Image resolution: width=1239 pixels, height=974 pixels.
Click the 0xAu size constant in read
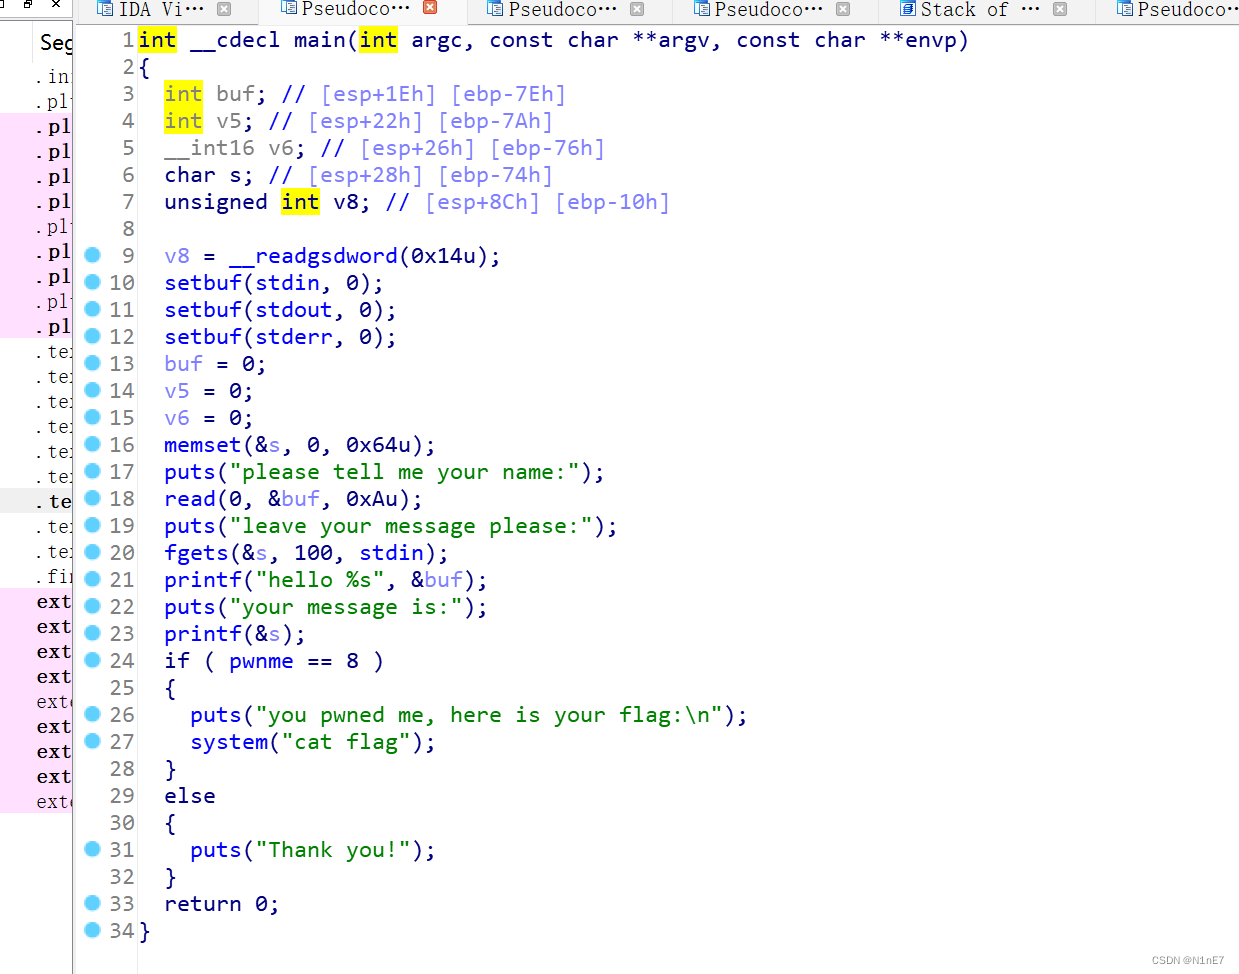(x=372, y=499)
